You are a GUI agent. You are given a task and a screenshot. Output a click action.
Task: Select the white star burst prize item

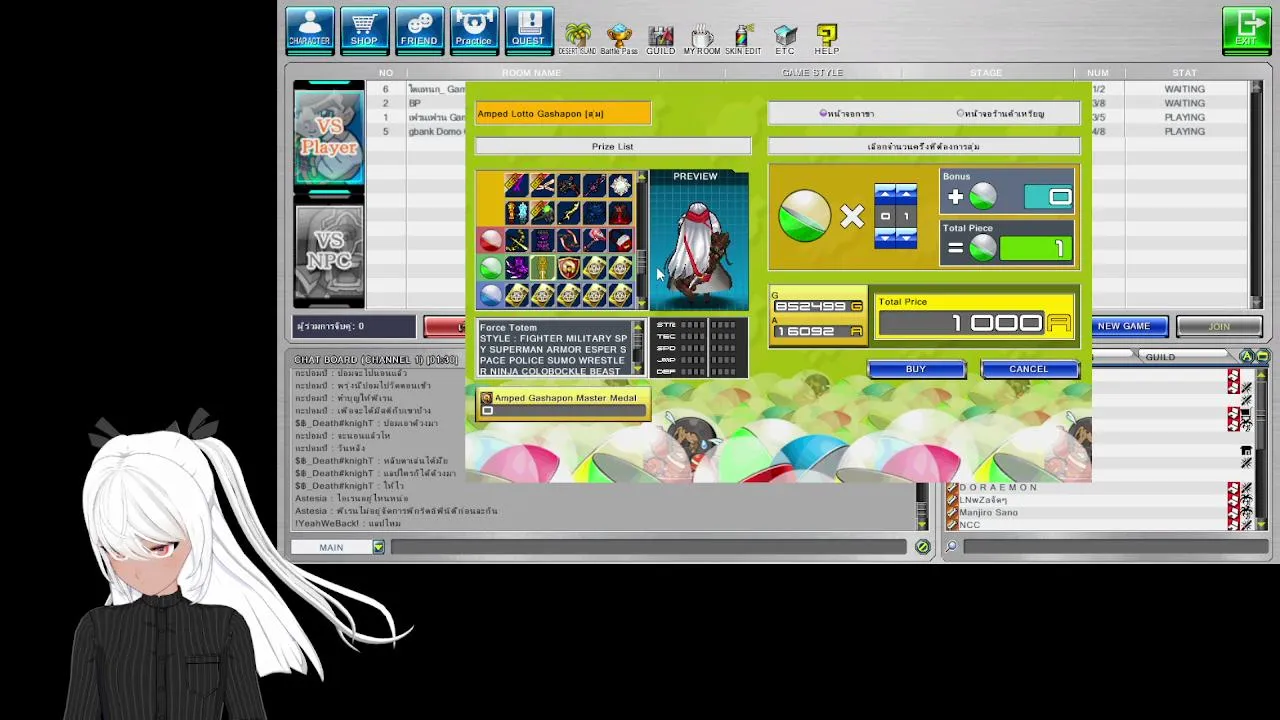click(620, 185)
